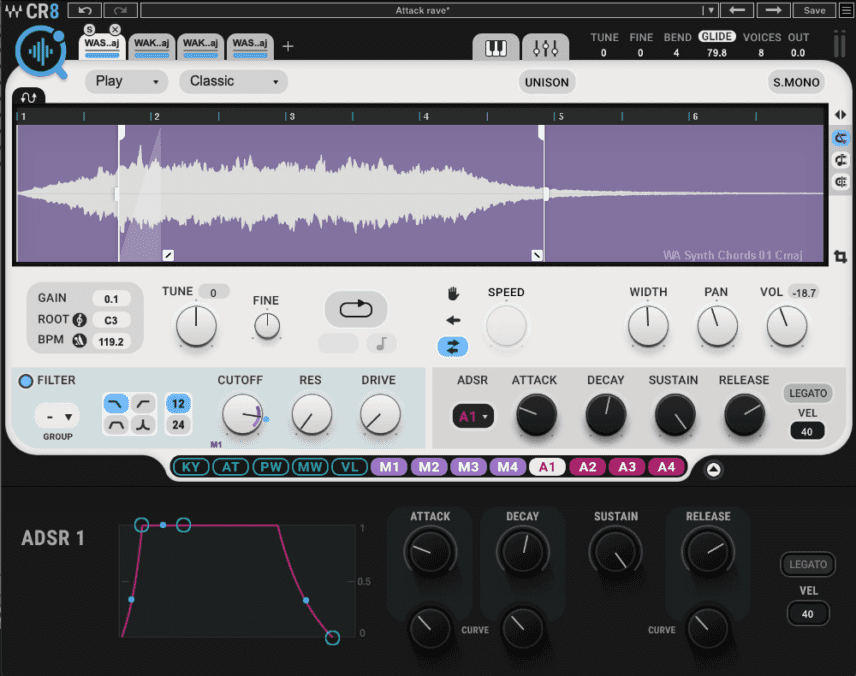Click the BPM value field 119.2
The image size is (856, 676).
coord(111,342)
